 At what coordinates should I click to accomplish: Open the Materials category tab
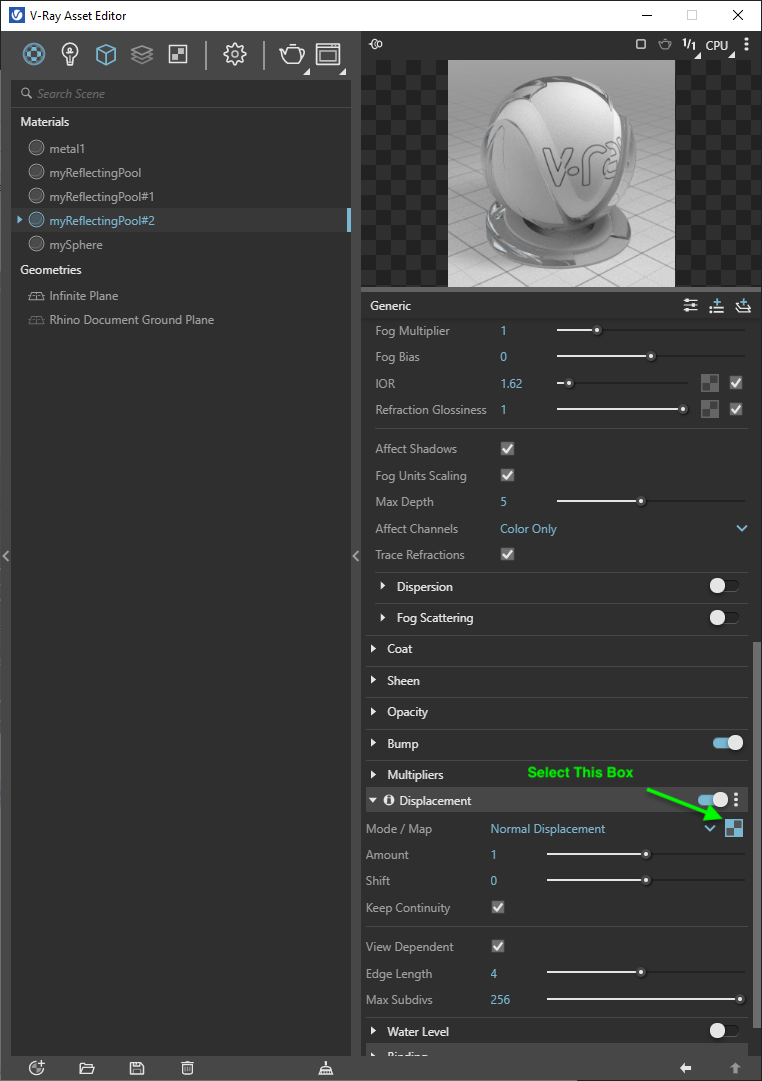(34, 54)
